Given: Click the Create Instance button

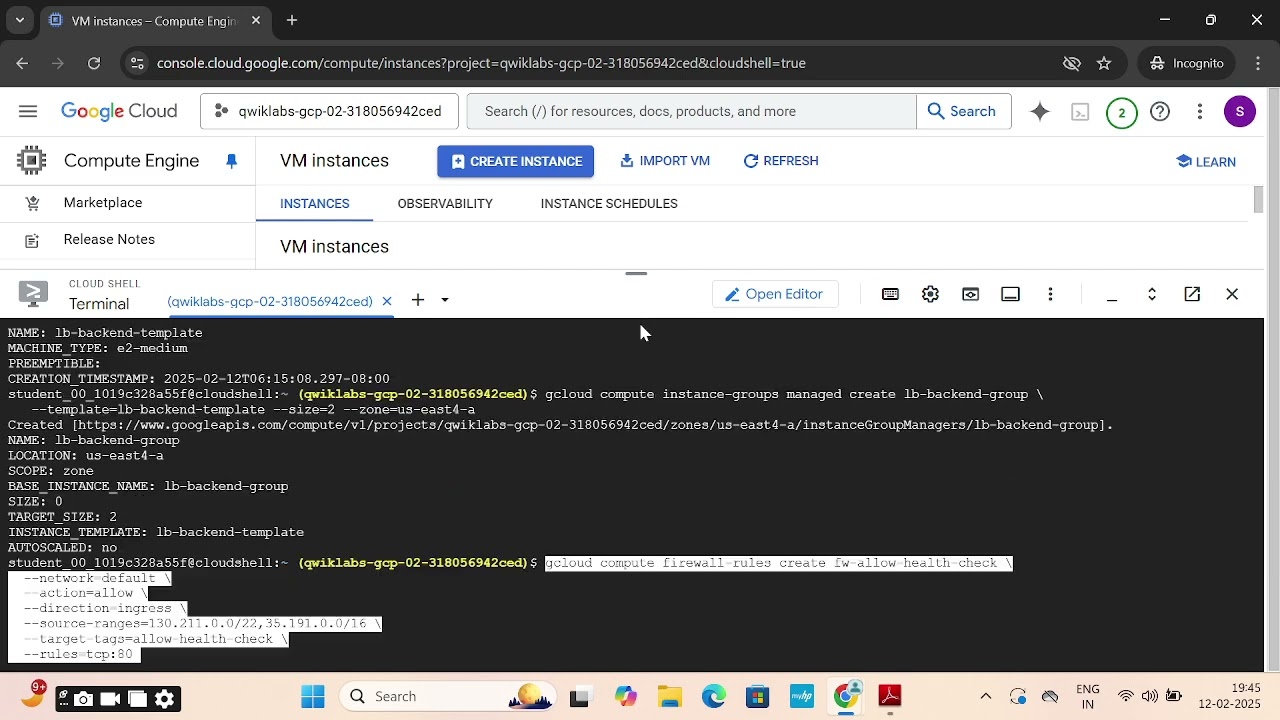Looking at the screenshot, I should click(x=515, y=161).
